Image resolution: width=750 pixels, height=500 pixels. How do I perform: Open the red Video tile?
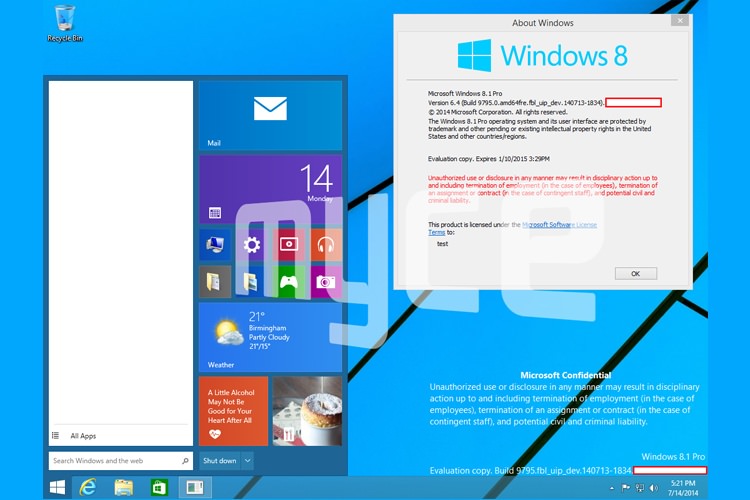289,244
